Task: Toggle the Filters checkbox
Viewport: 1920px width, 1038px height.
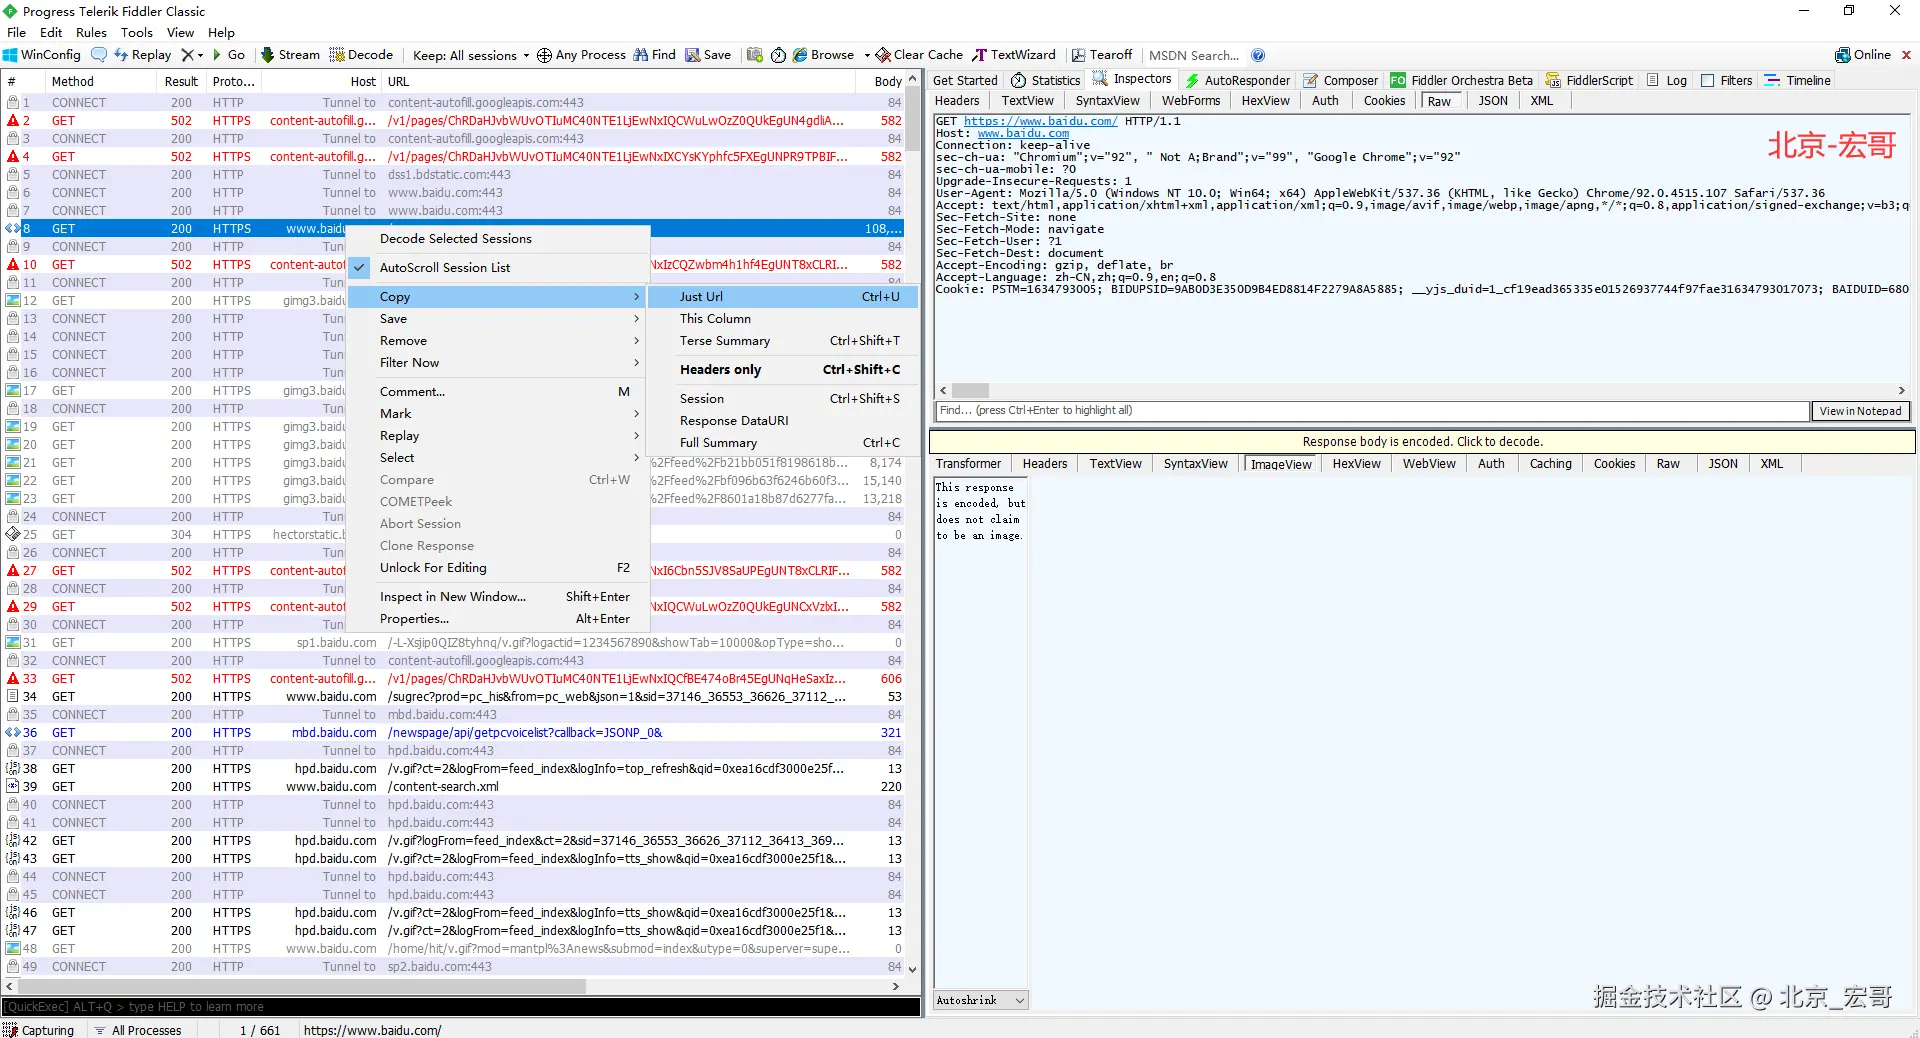Action: [1708, 80]
